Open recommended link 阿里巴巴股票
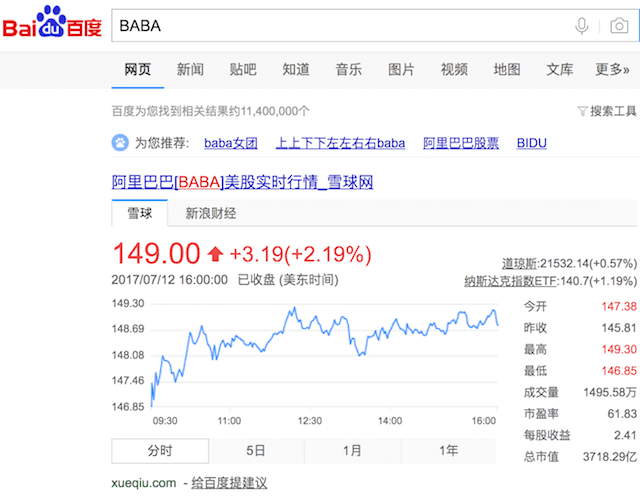This screenshot has width=640, height=496. [x=461, y=143]
